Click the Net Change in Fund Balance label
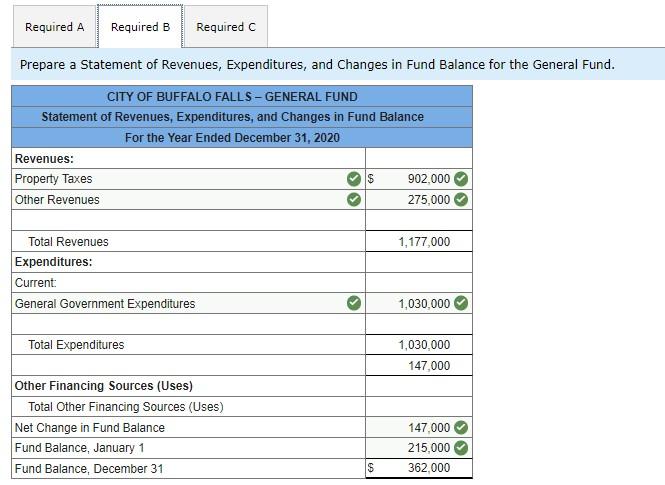Viewport: 665px width, 485px height. click(x=89, y=427)
